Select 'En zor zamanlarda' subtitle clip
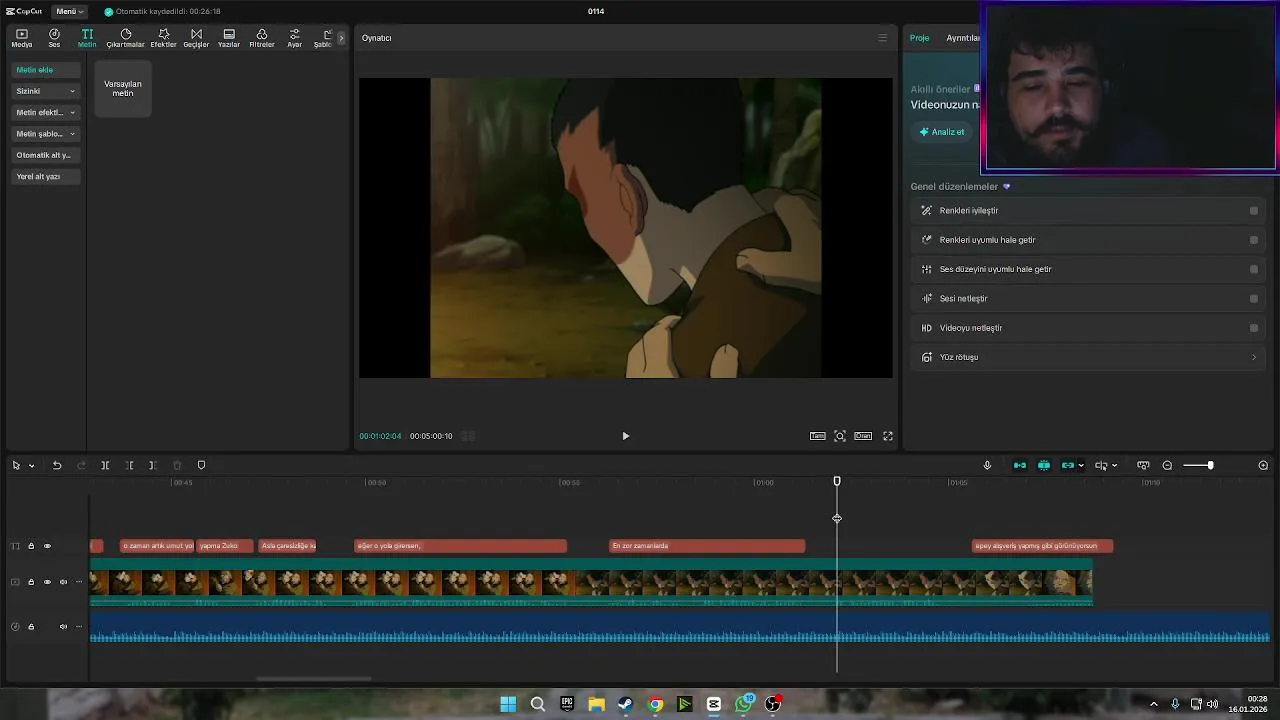The image size is (1280, 720). (707, 546)
